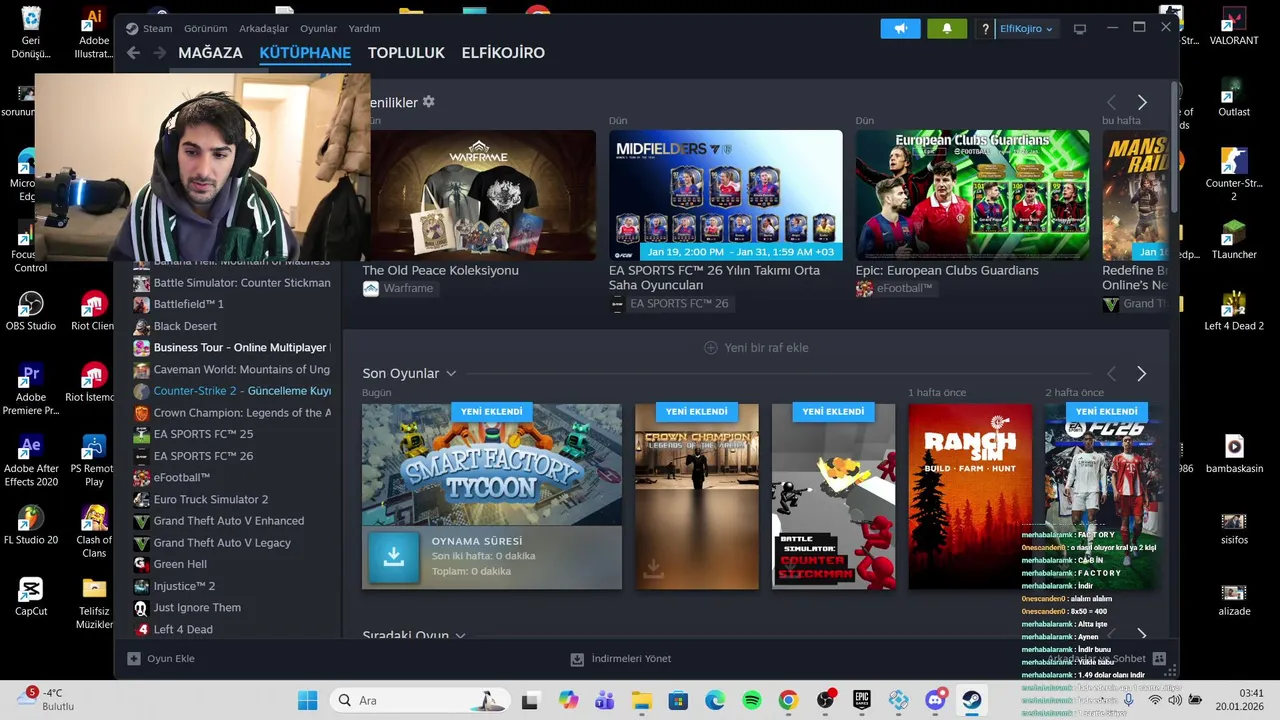Click the download button on Smart Factory Tycoon

pyautogui.click(x=394, y=557)
